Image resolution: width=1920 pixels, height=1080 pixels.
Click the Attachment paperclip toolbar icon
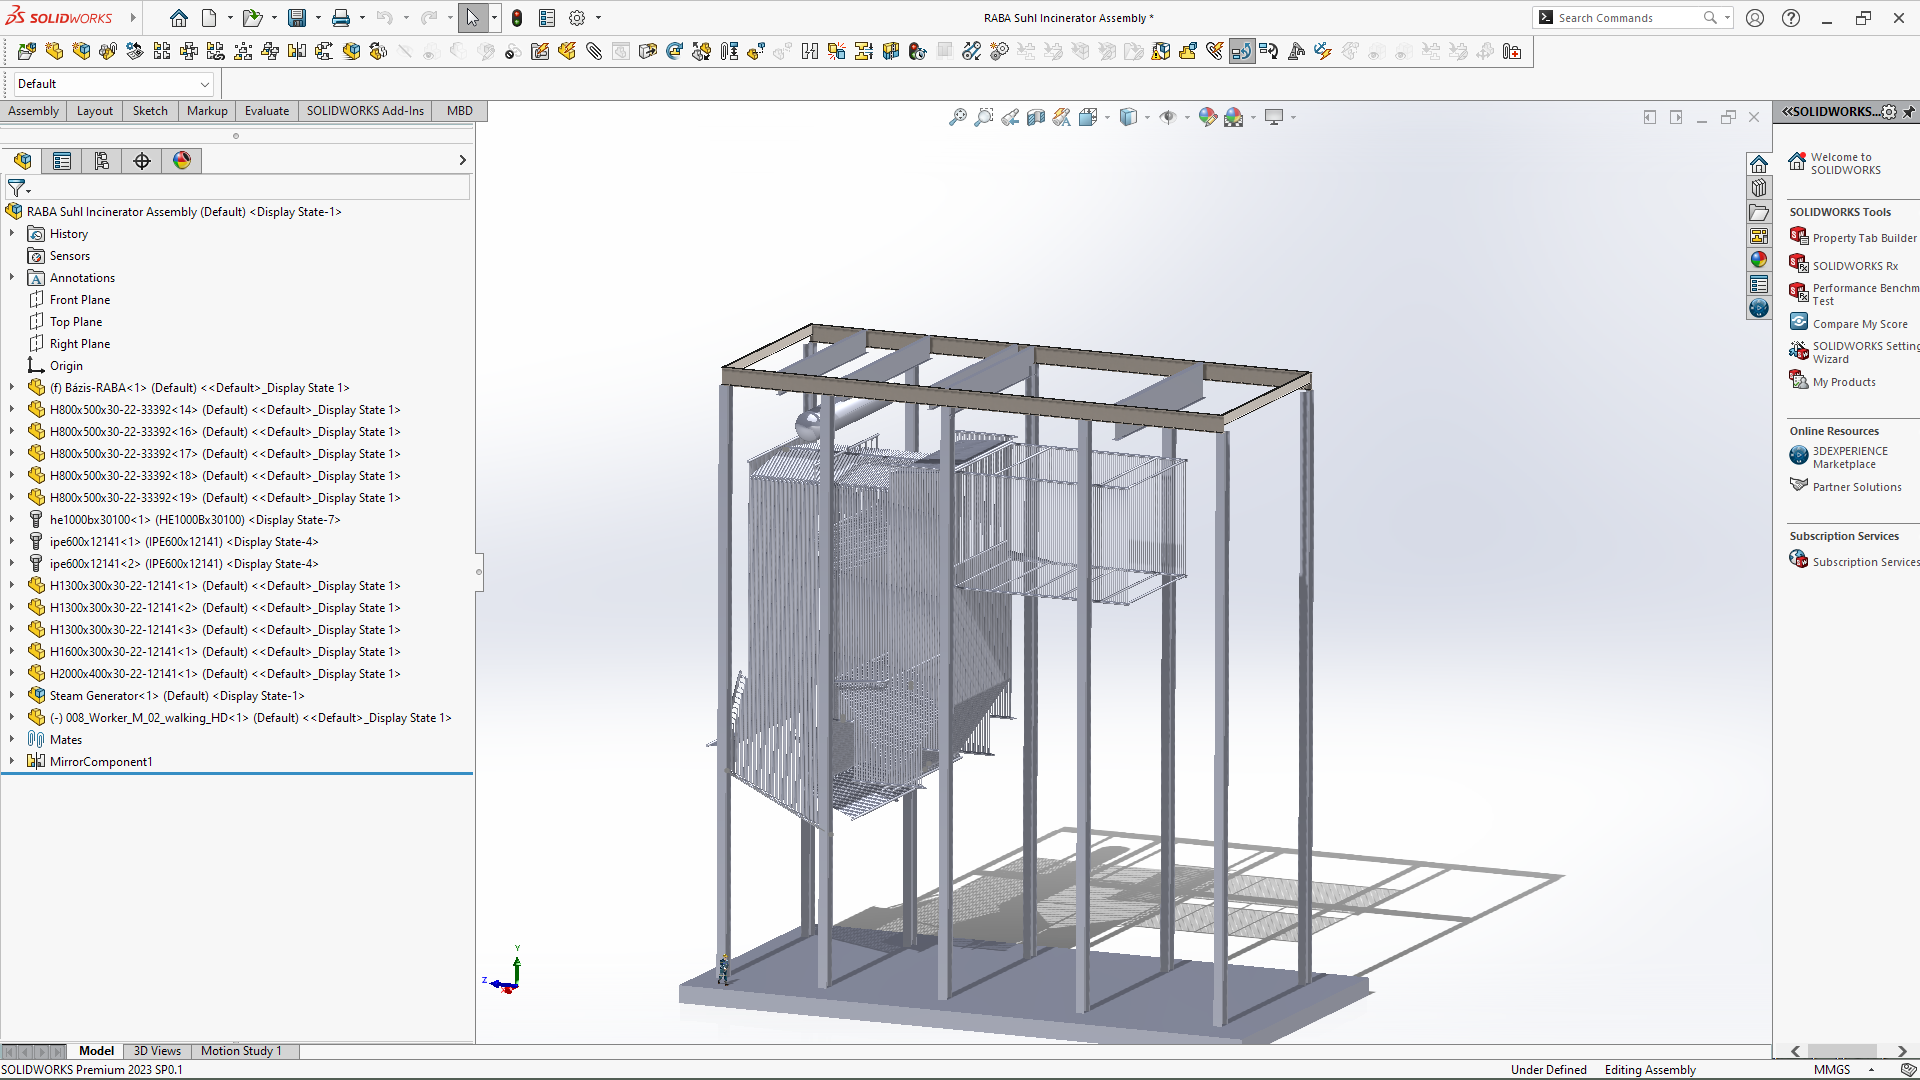pyautogui.click(x=594, y=51)
